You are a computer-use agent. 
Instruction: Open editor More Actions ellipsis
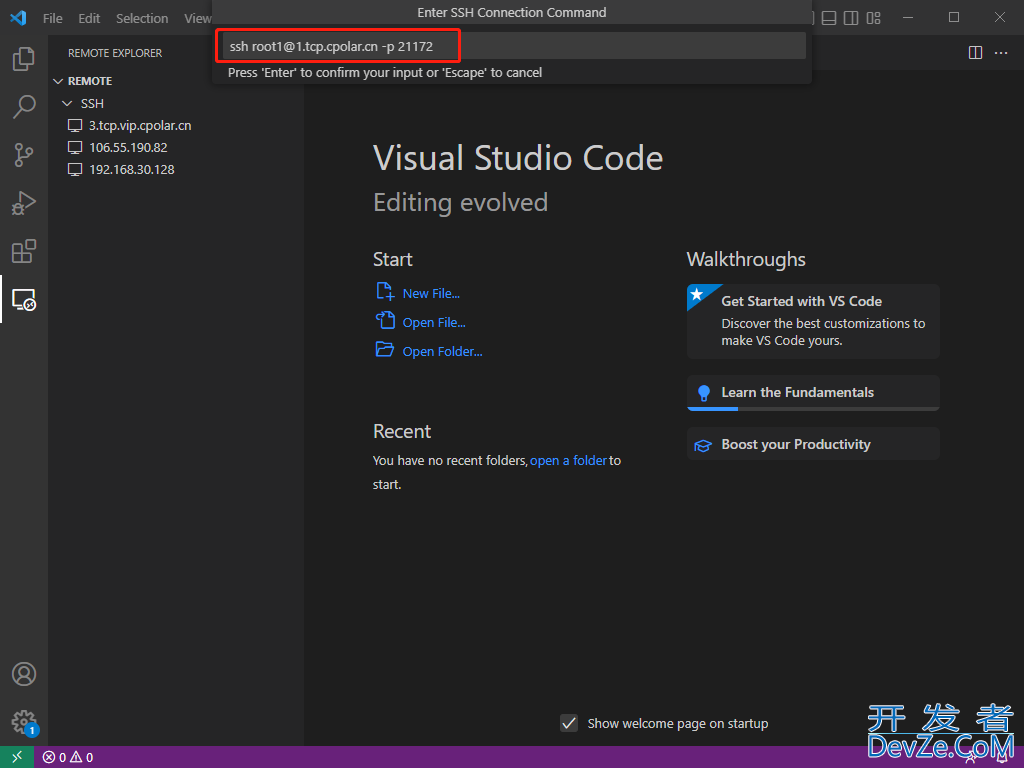[1001, 53]
